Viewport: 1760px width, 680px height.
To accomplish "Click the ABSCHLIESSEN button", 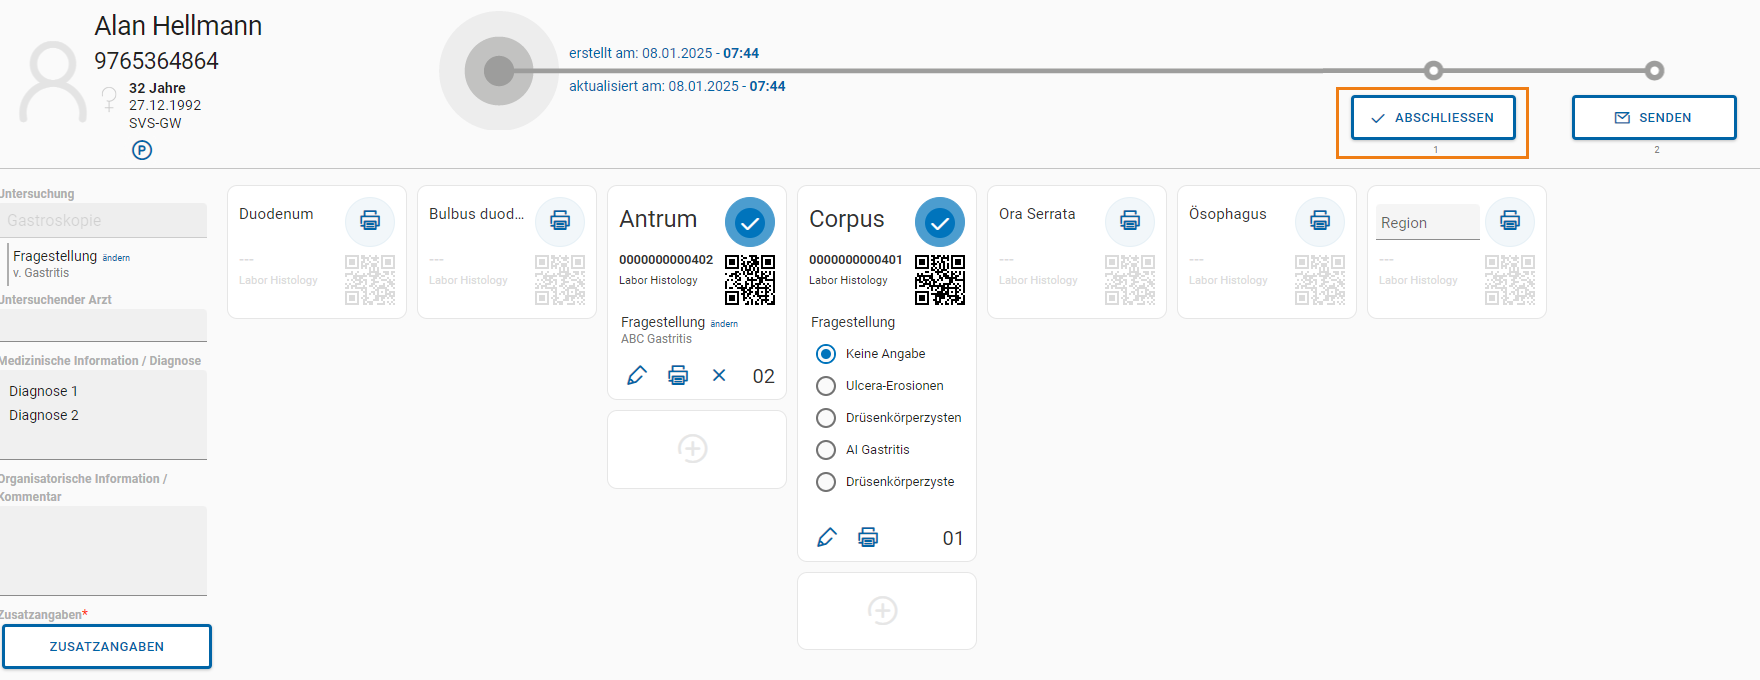I will 1433,118.
